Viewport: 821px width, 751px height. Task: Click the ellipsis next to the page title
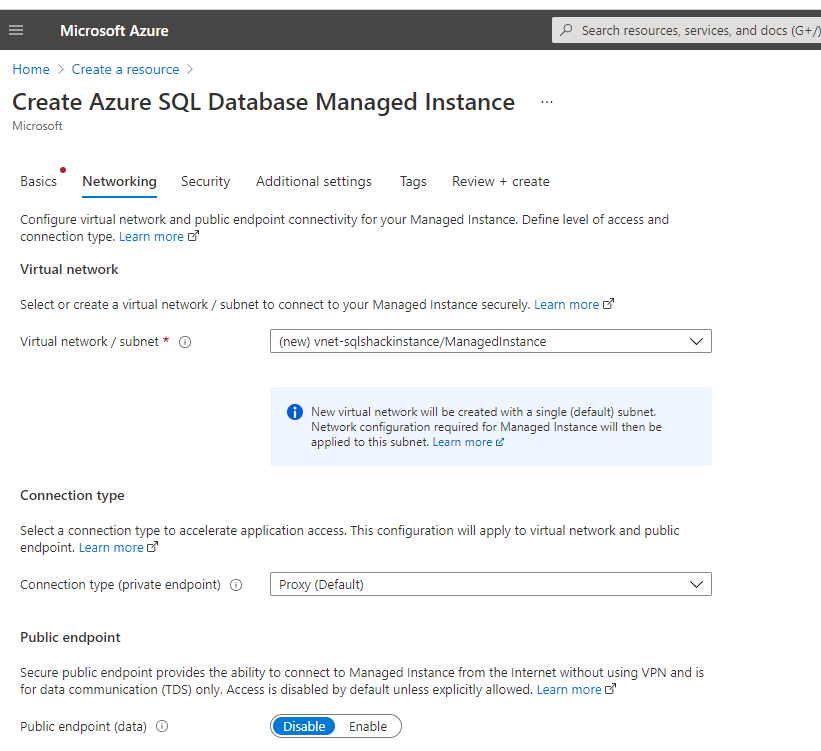546,100
